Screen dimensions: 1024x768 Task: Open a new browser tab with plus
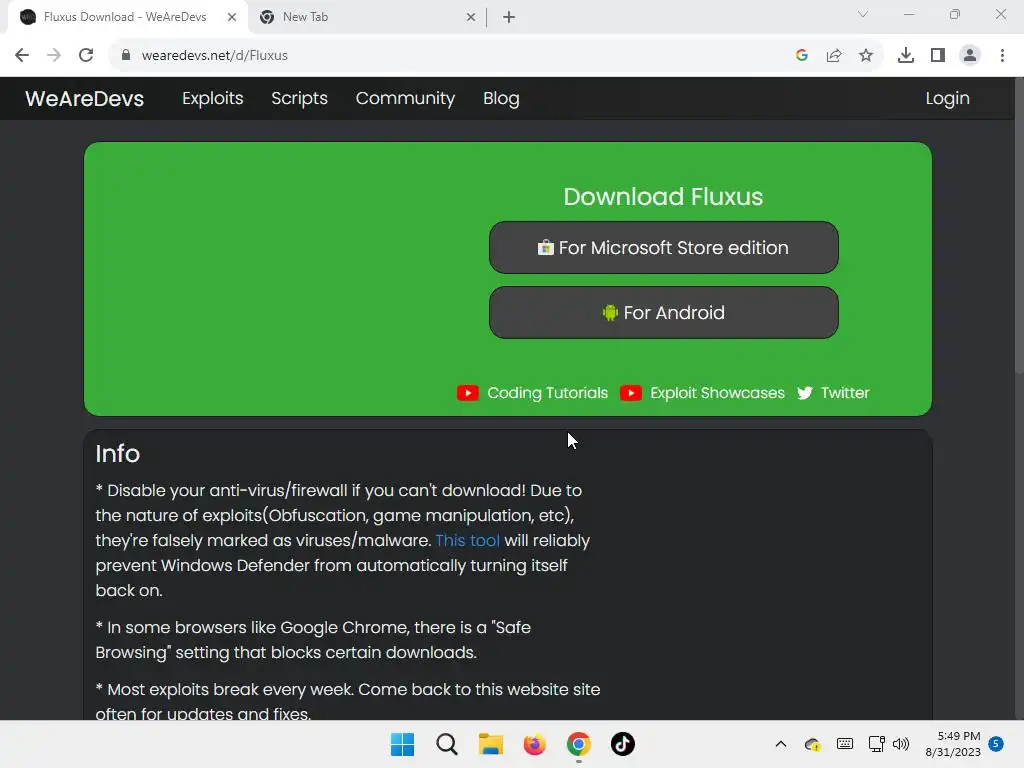(509, 18)
